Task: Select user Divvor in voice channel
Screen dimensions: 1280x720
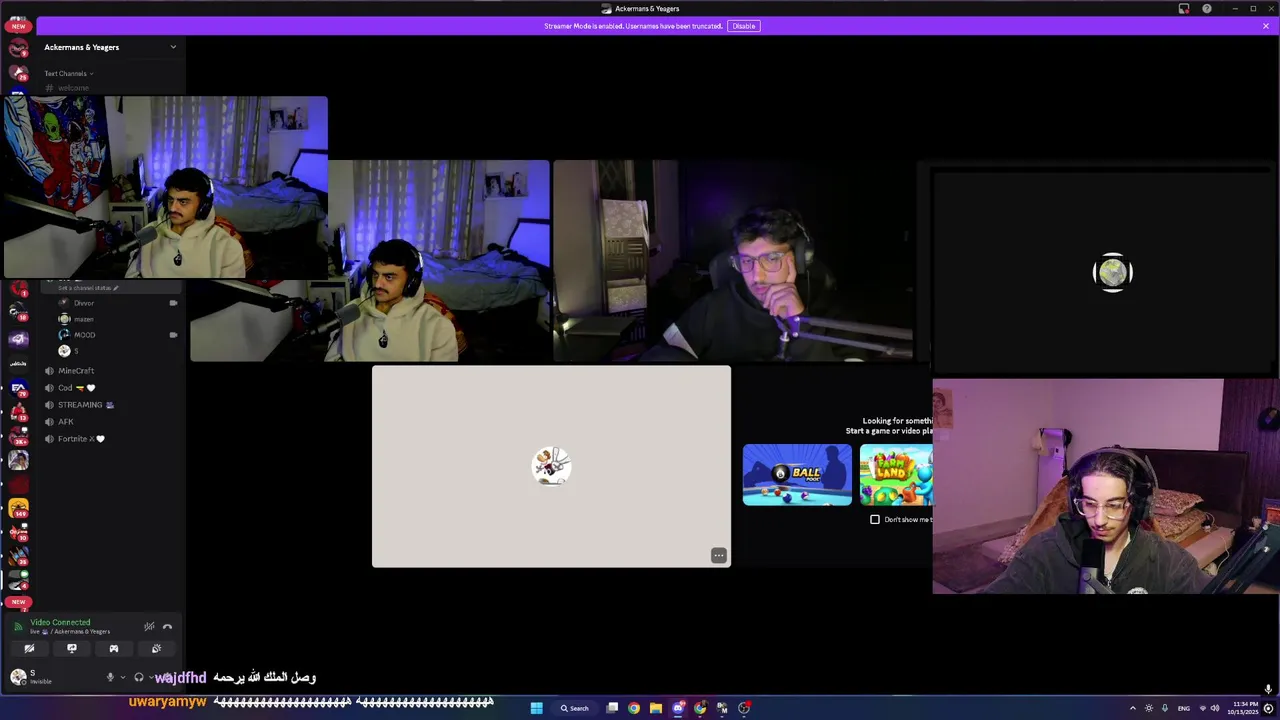Action: tap(84, 303)
